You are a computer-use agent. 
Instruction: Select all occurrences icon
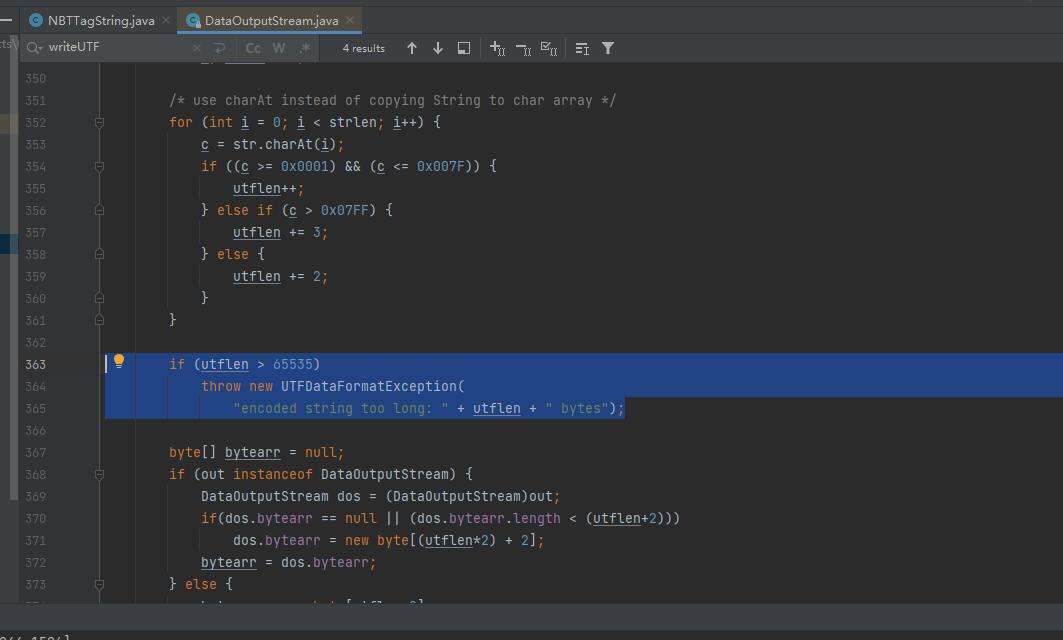549,48
